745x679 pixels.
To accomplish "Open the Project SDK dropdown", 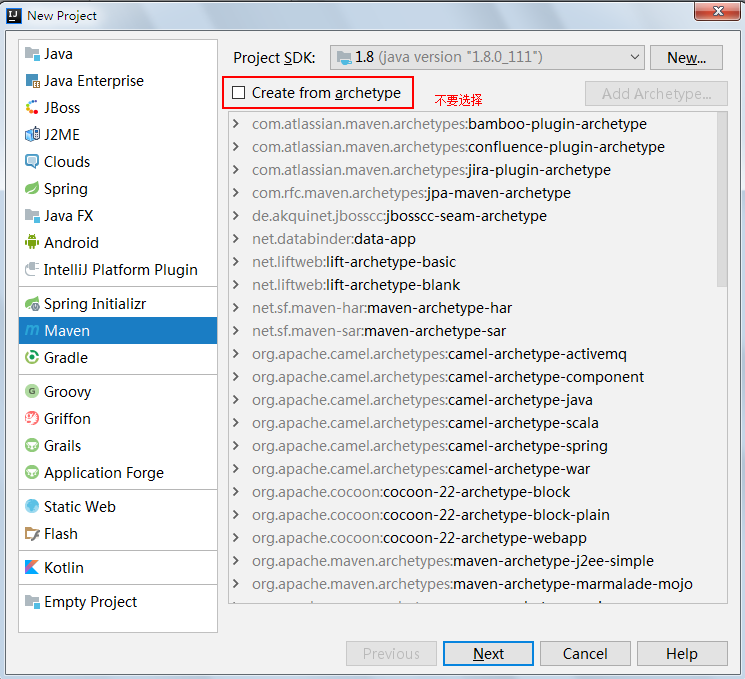I will pyautogui.click(x=487, y=57).
